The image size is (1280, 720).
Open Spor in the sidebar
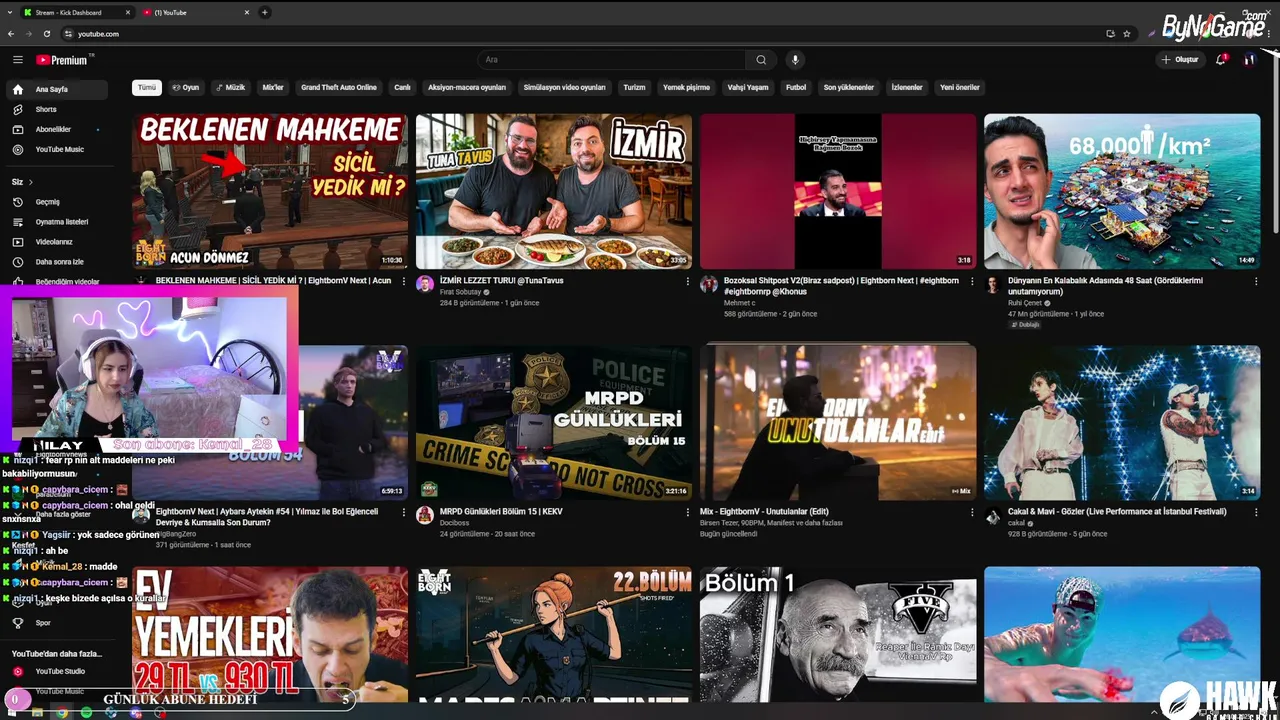tap(57, 623)
